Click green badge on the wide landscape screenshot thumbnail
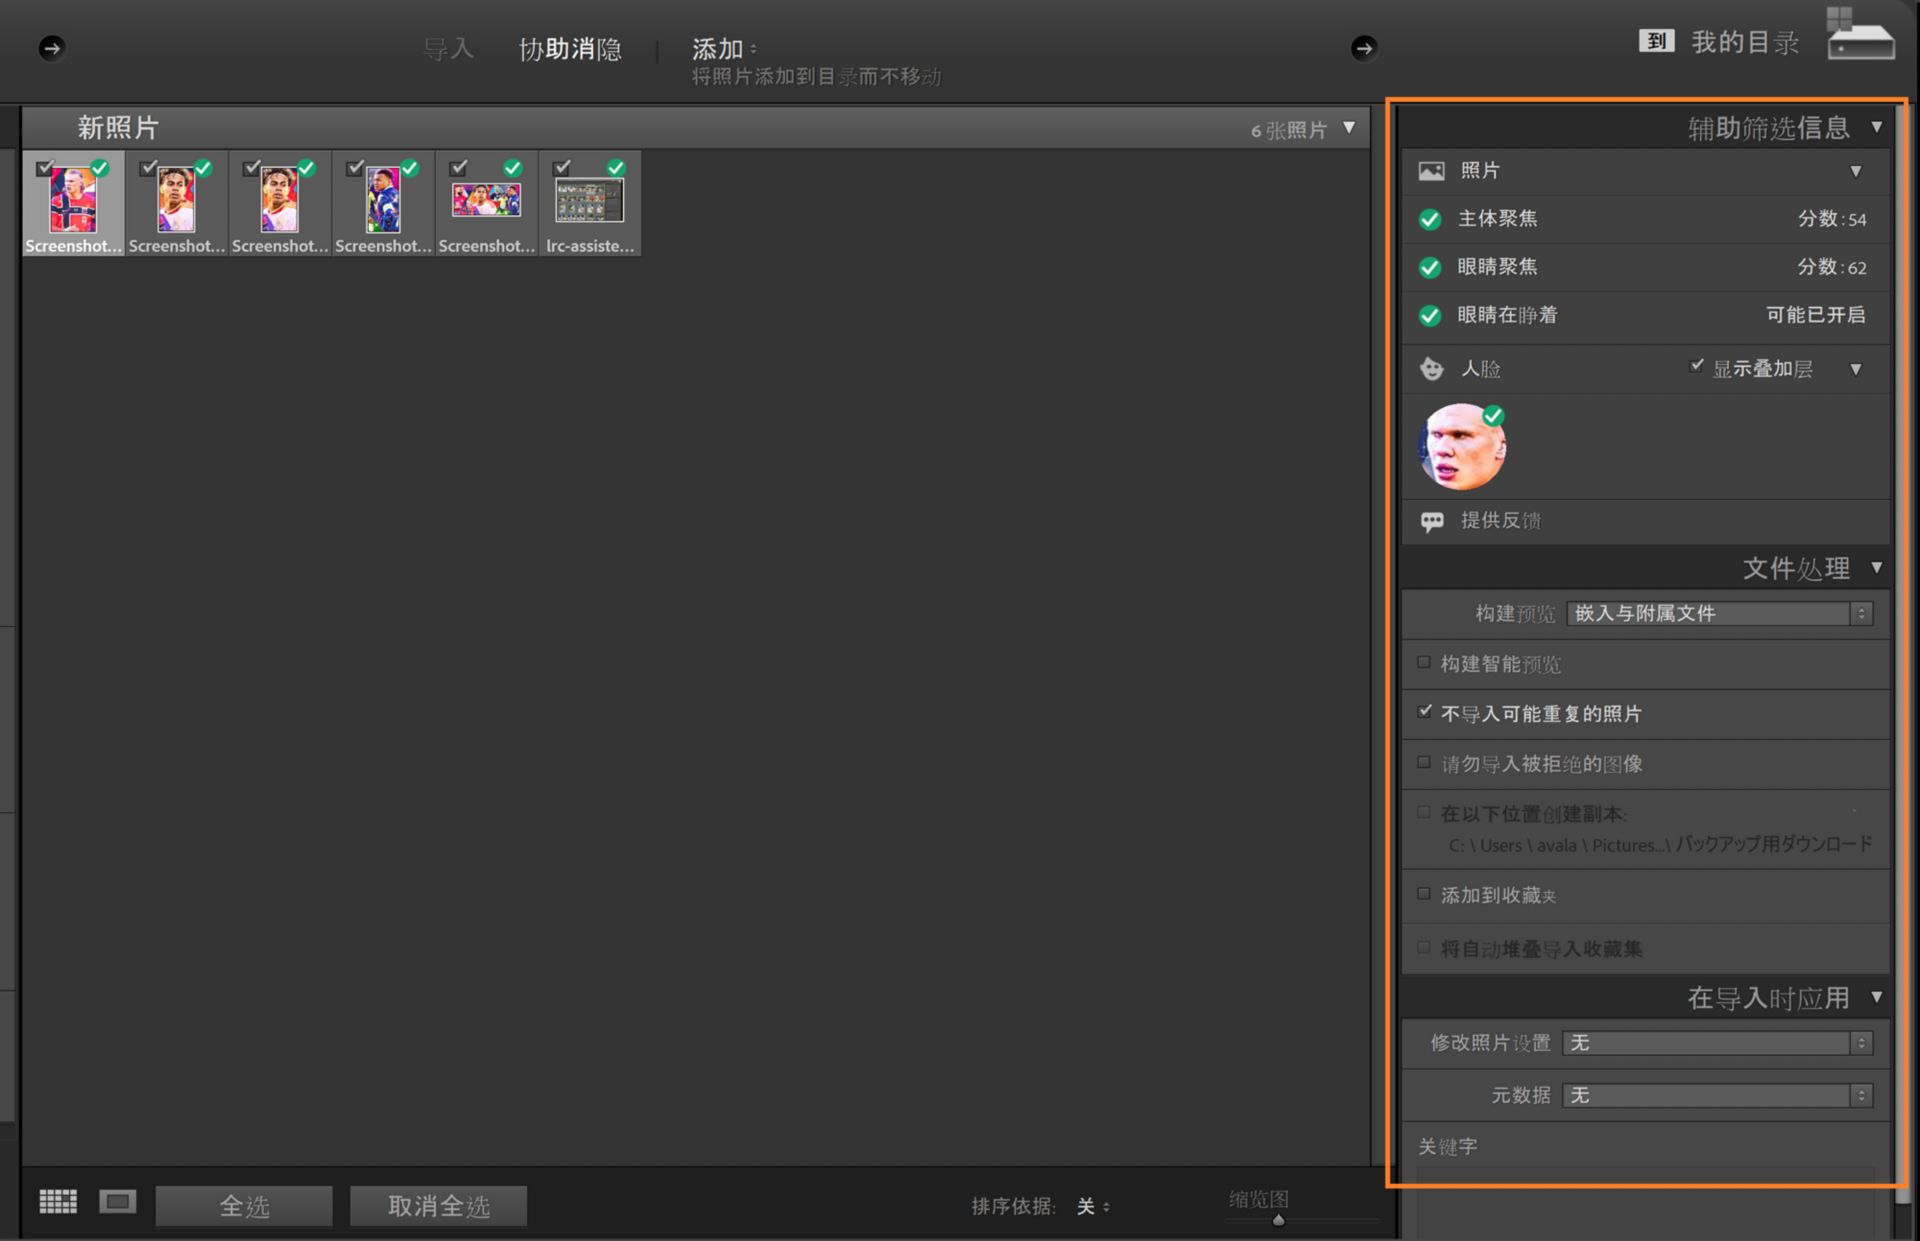The width and height of the screenshot is (1920, 1241). click(x=513, y=168)
